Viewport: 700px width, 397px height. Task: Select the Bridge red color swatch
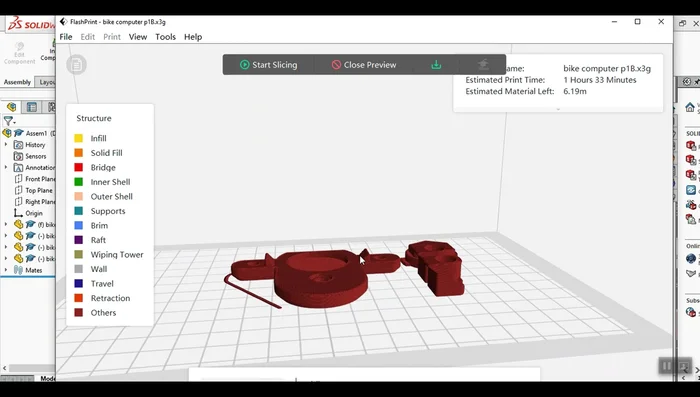click(x=79, y=167)
